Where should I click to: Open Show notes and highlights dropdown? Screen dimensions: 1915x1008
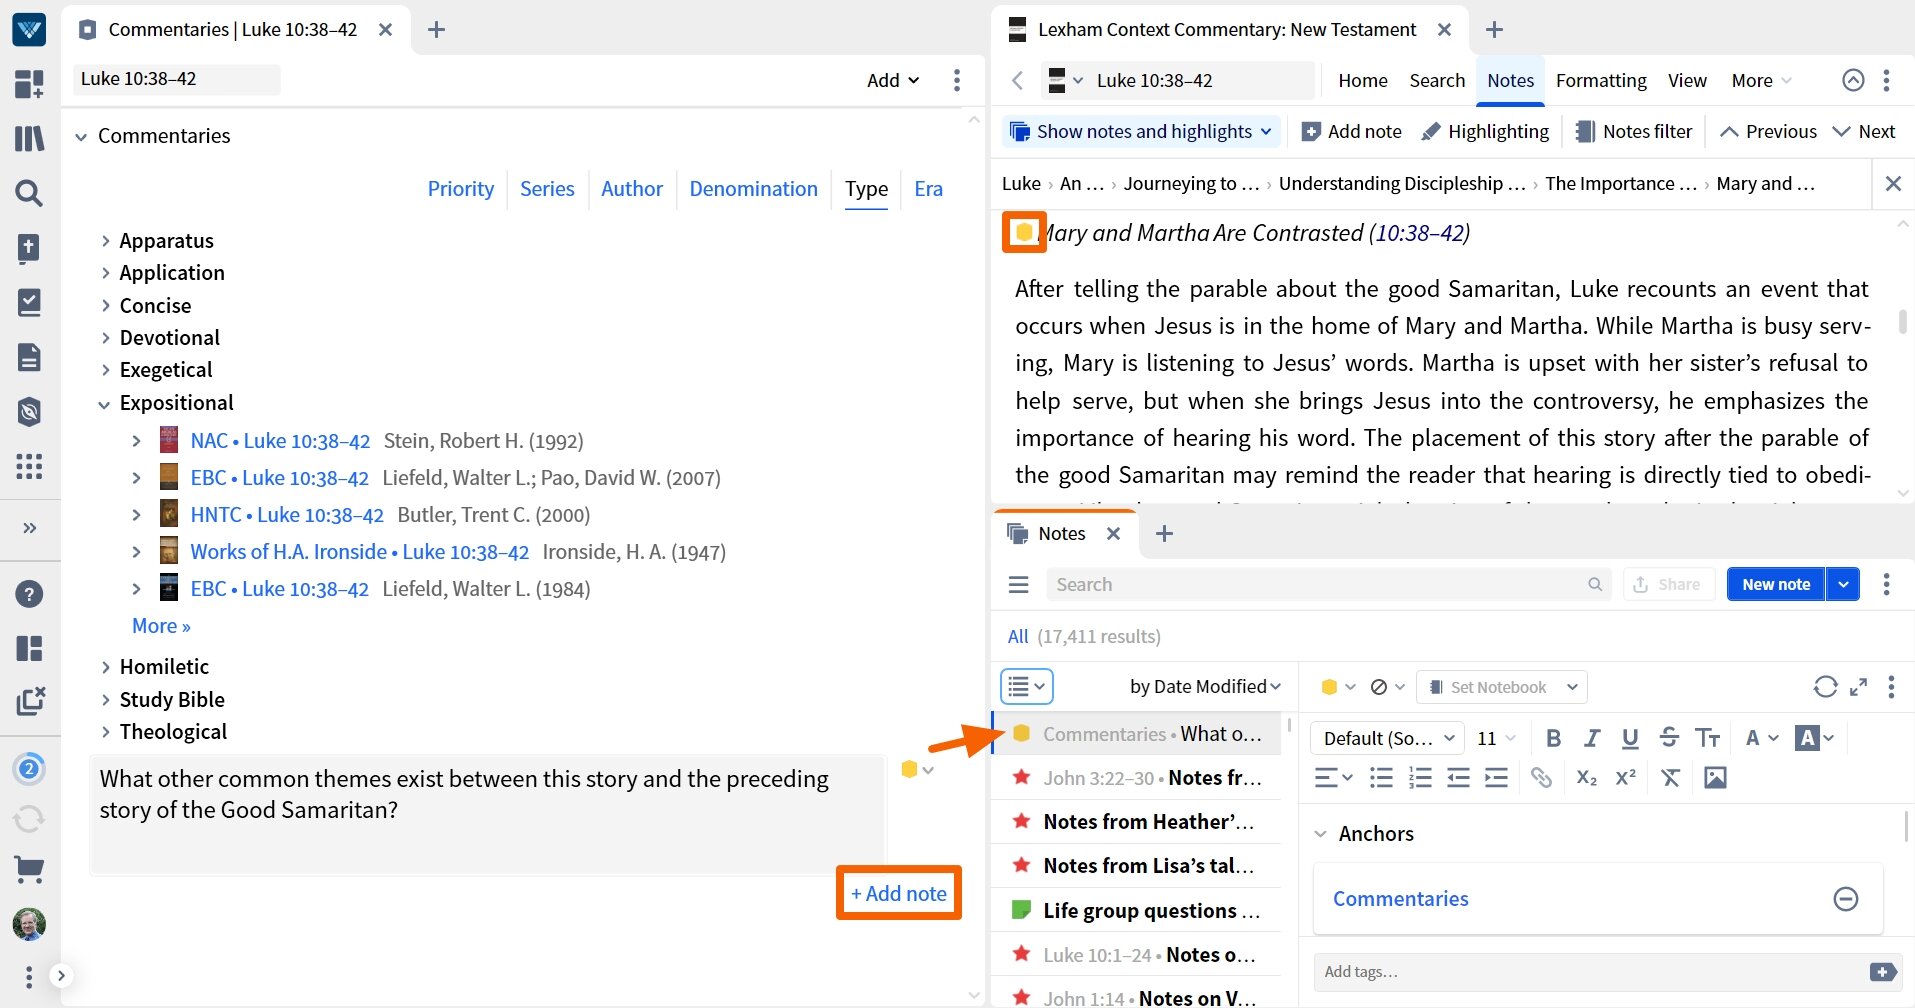[1141, 131]
